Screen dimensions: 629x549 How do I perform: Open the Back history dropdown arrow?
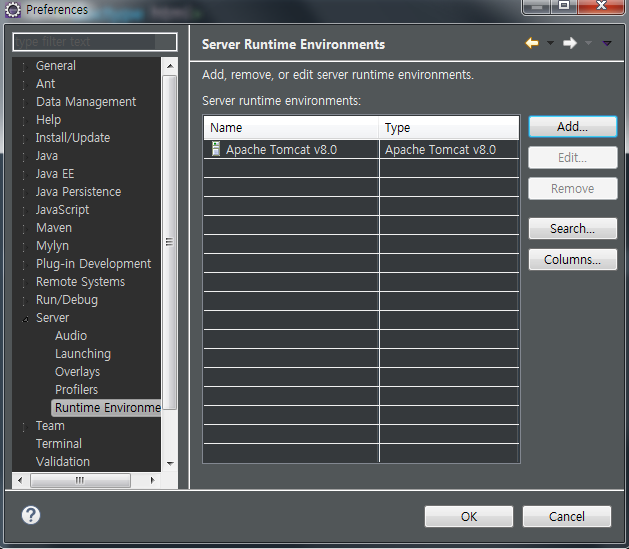pos(550,43)
